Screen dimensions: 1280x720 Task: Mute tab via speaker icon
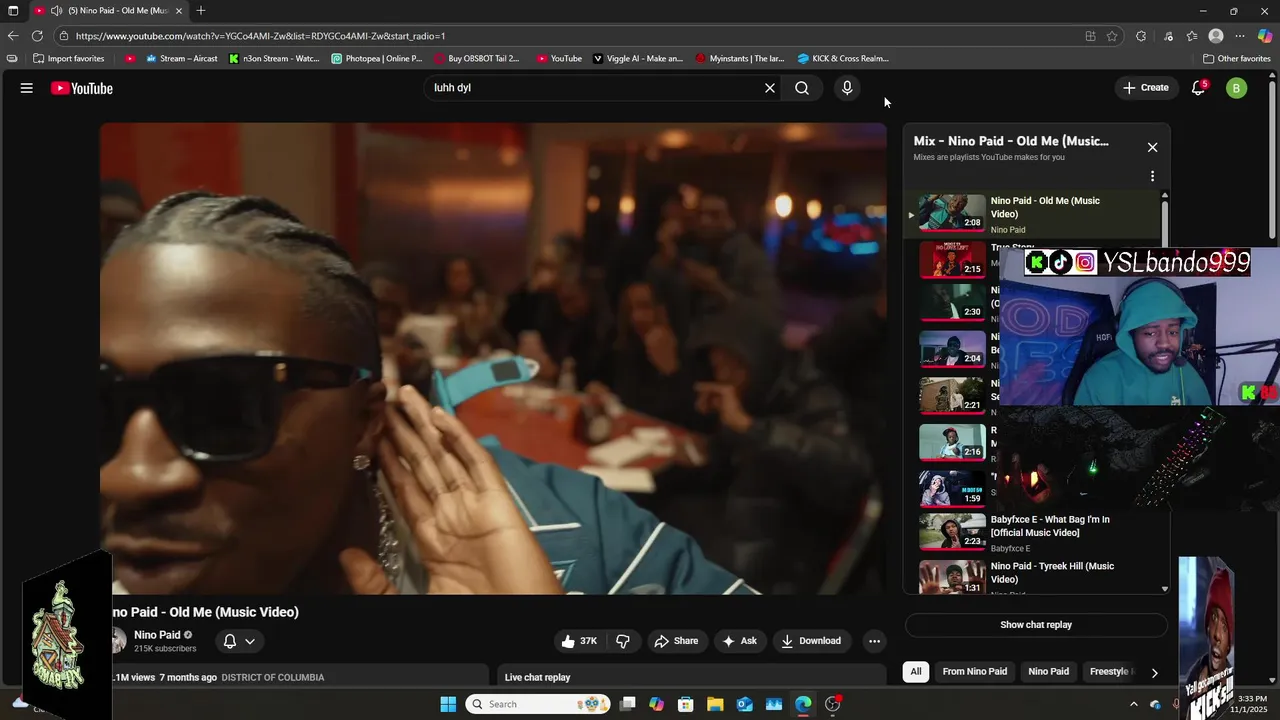[x=56, y=10]
